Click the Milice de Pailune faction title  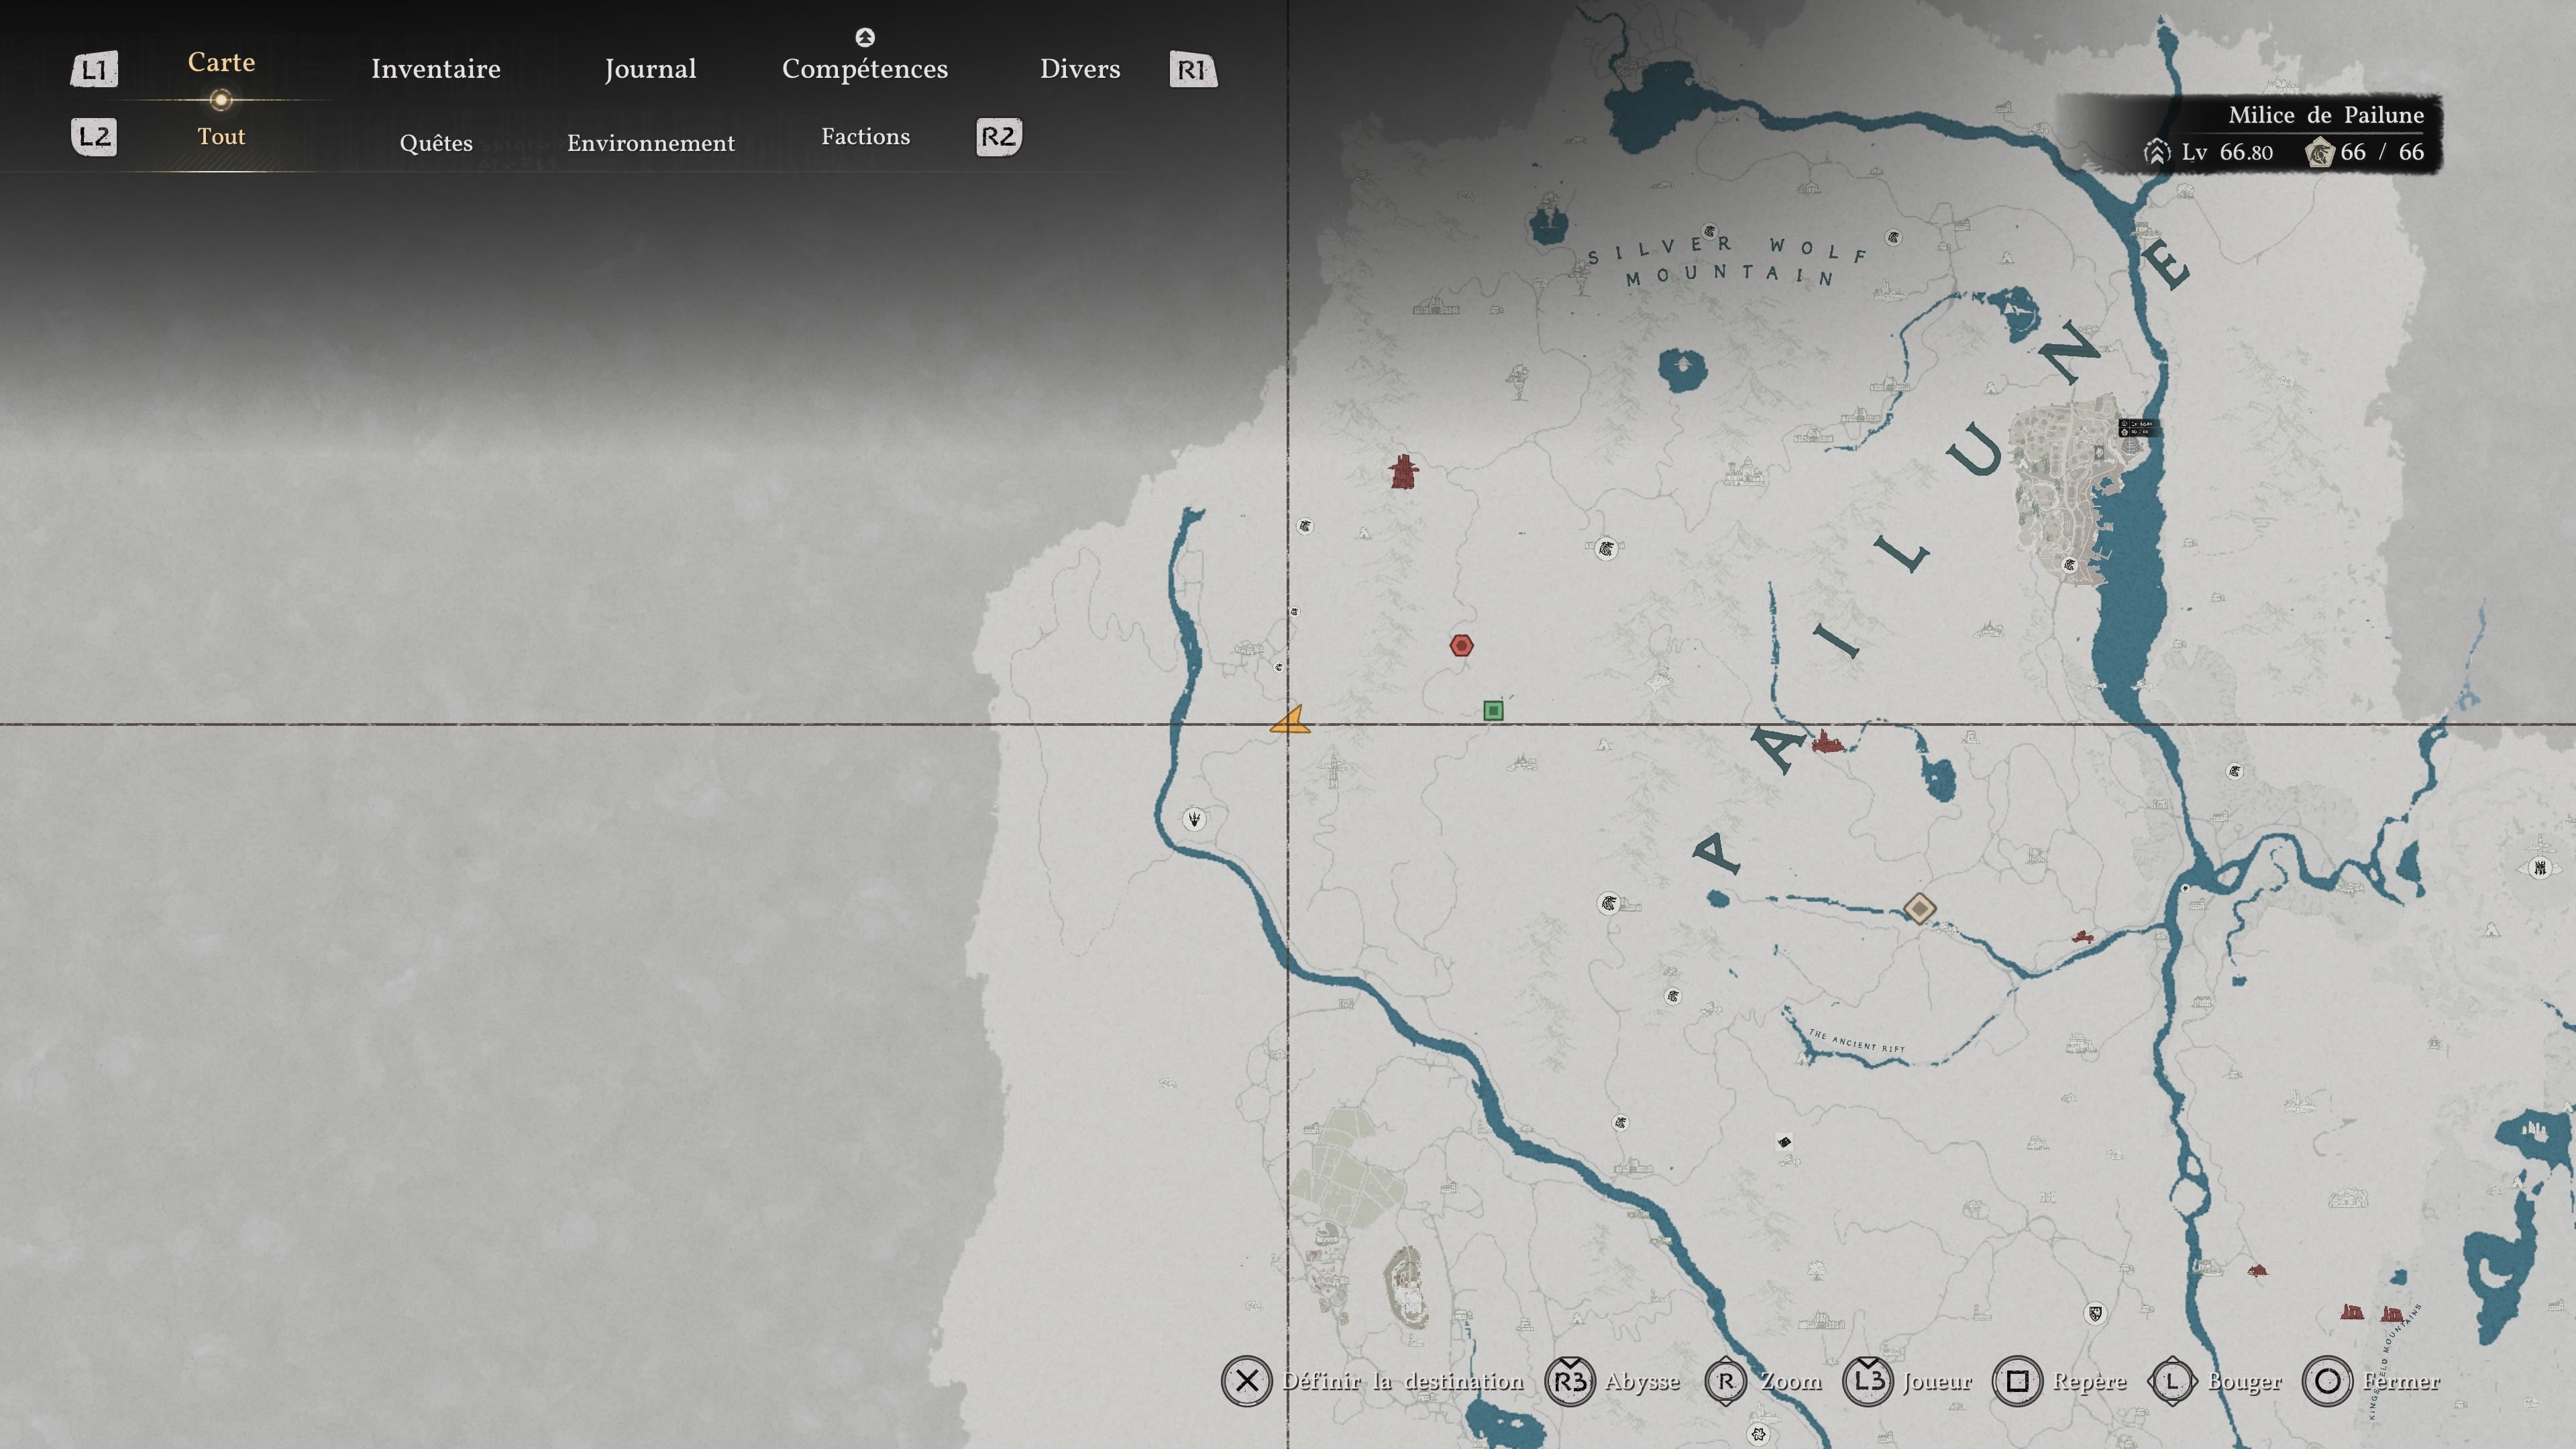tap(2326, 115)
